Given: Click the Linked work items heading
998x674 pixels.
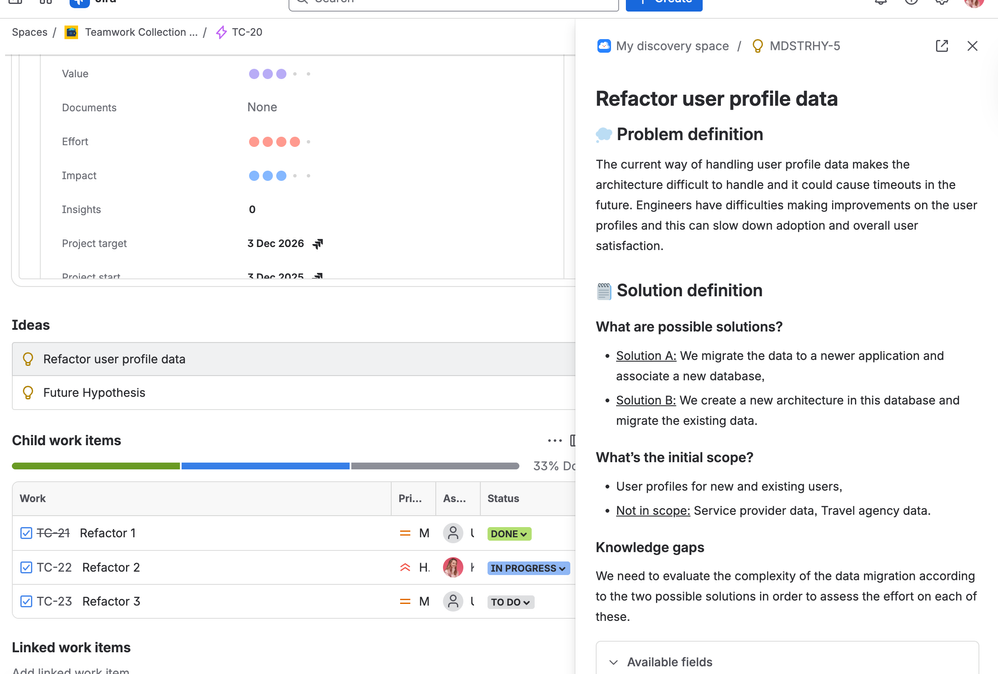Looking at the screenshot, I should 71,647.
